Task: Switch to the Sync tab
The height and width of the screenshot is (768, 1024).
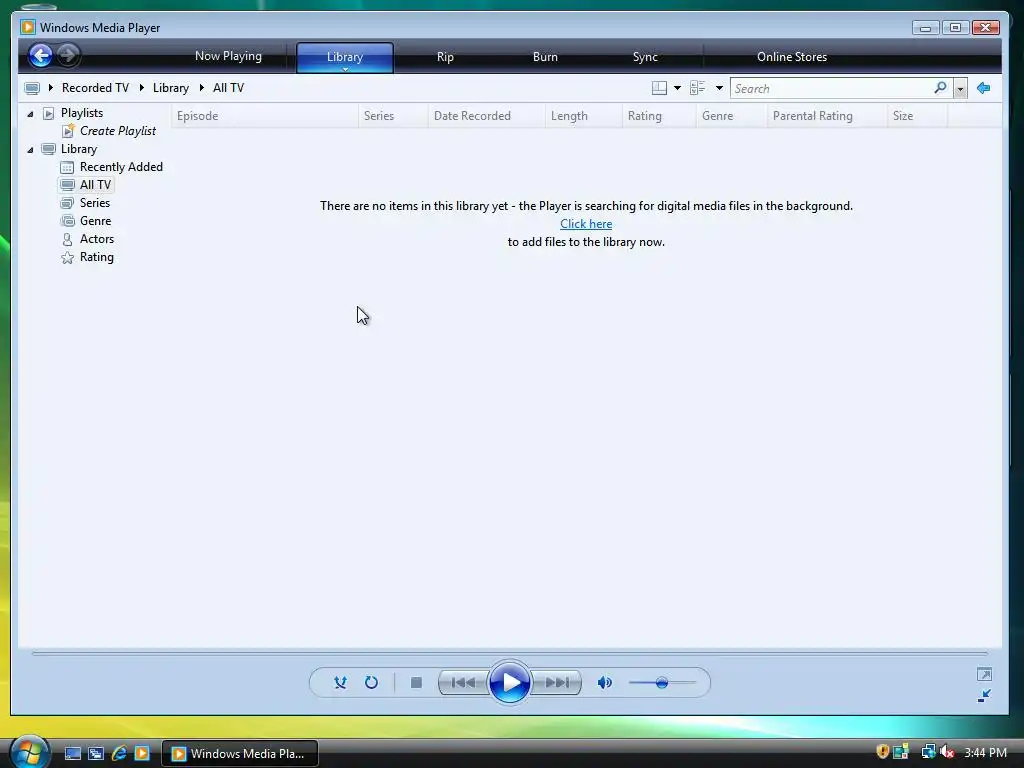Action: tap(645, 57)
